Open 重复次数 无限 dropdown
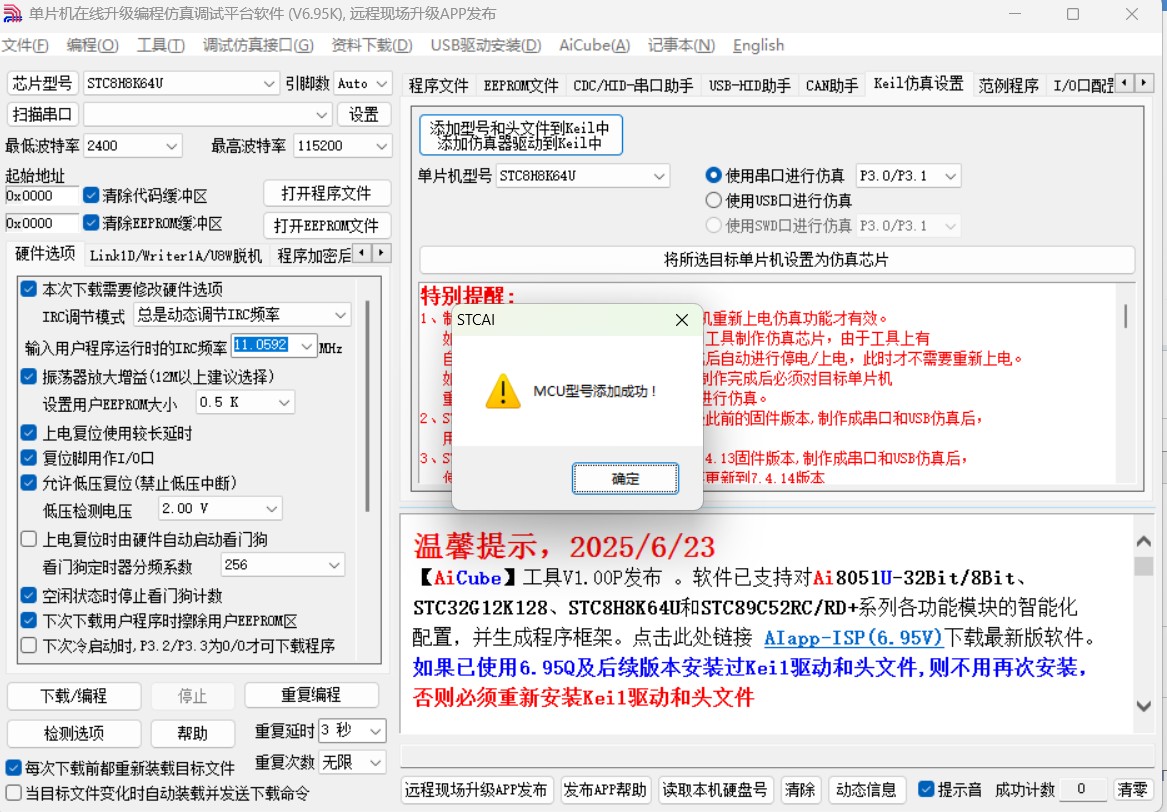 click(x=352, y=762)
